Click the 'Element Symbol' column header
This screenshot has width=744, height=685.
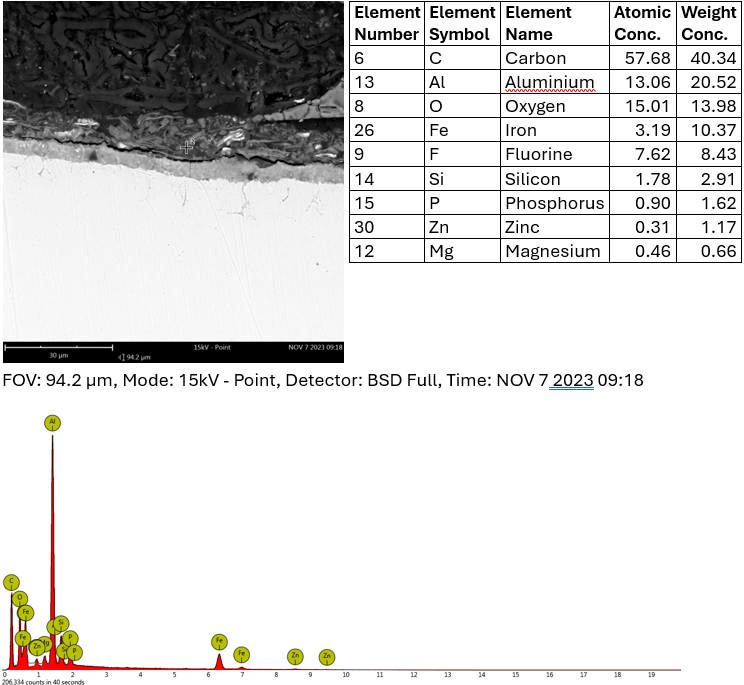point(462,23)
